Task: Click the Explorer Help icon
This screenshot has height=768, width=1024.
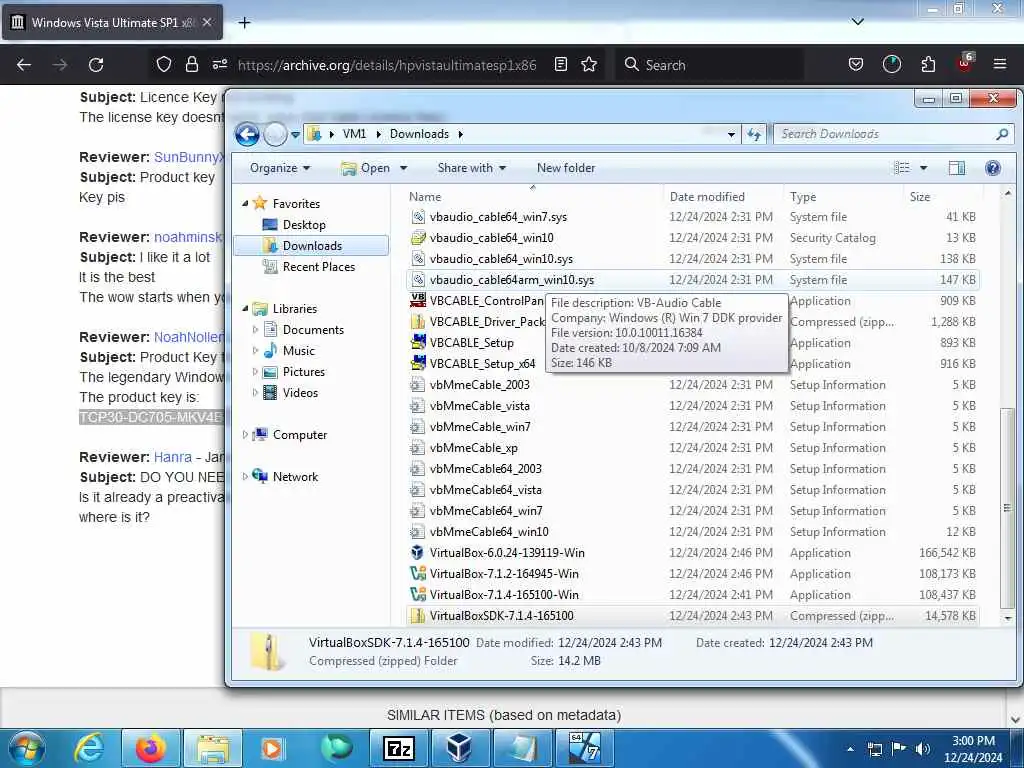Action: click(x=993, y=168)
